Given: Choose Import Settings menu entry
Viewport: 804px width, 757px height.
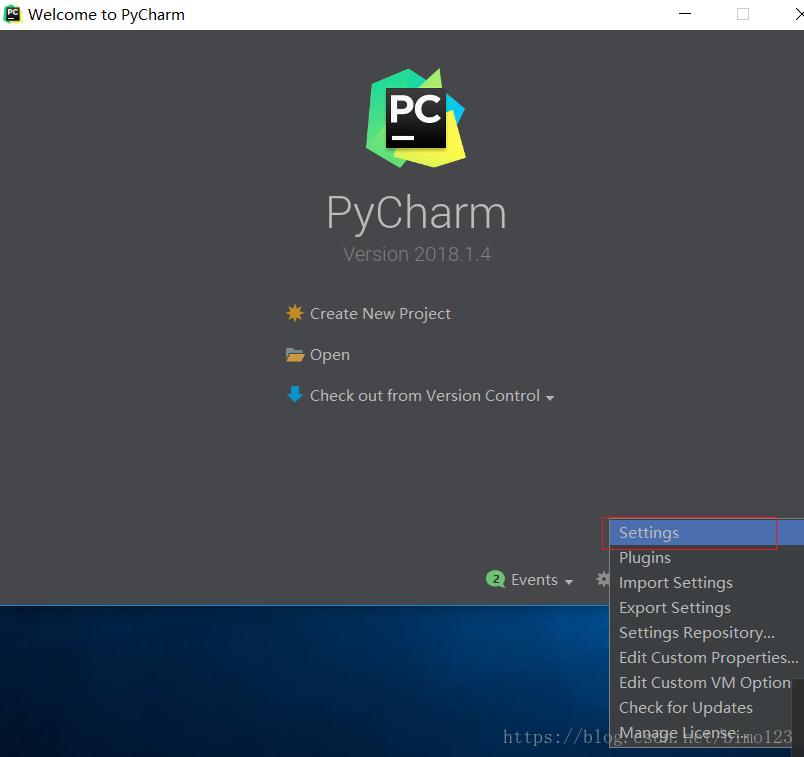Looking at the screenshot, I should click(707, 583).
